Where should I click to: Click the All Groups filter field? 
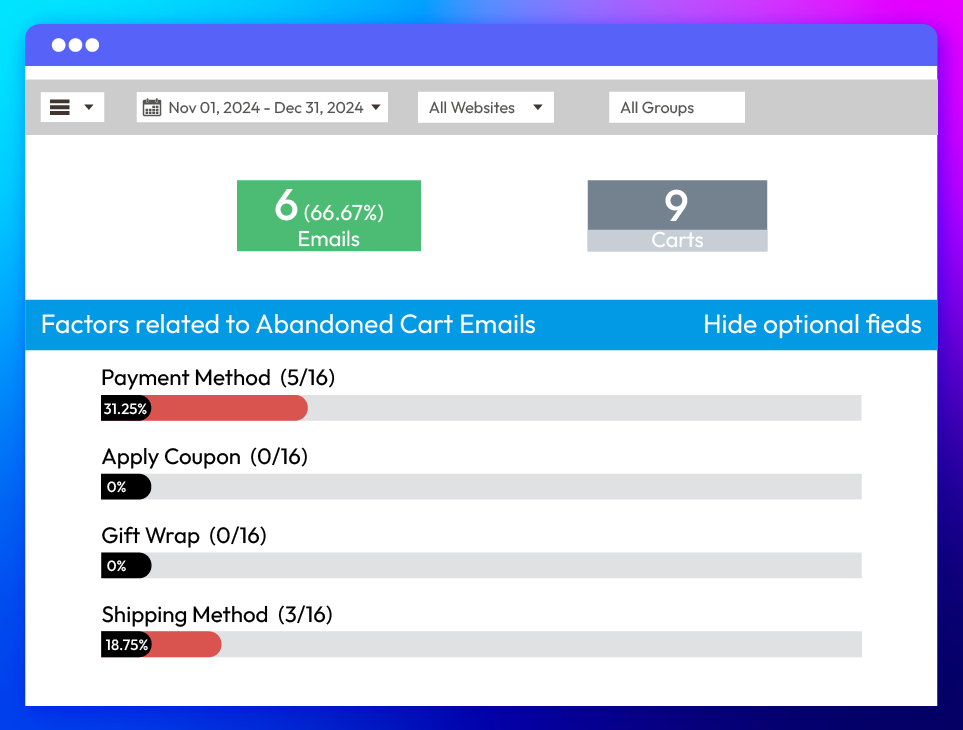tap(677, 107)
